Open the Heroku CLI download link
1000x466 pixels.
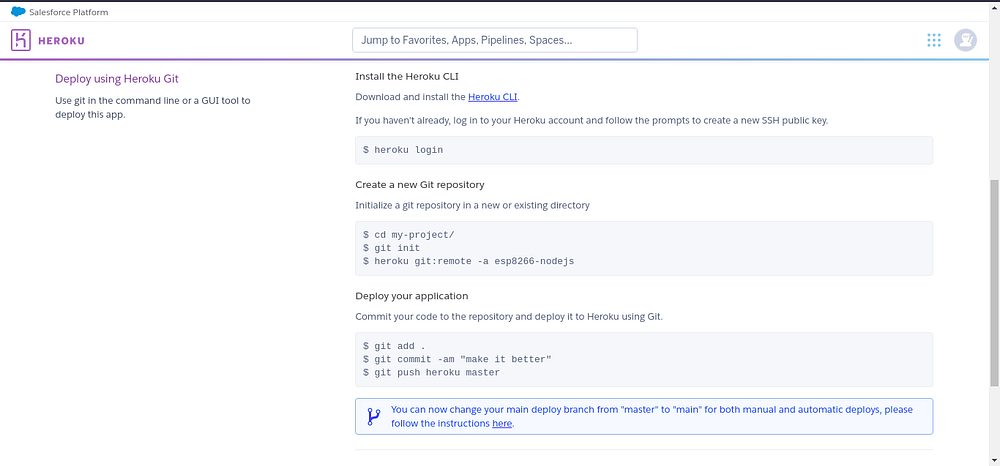point(492,97)
